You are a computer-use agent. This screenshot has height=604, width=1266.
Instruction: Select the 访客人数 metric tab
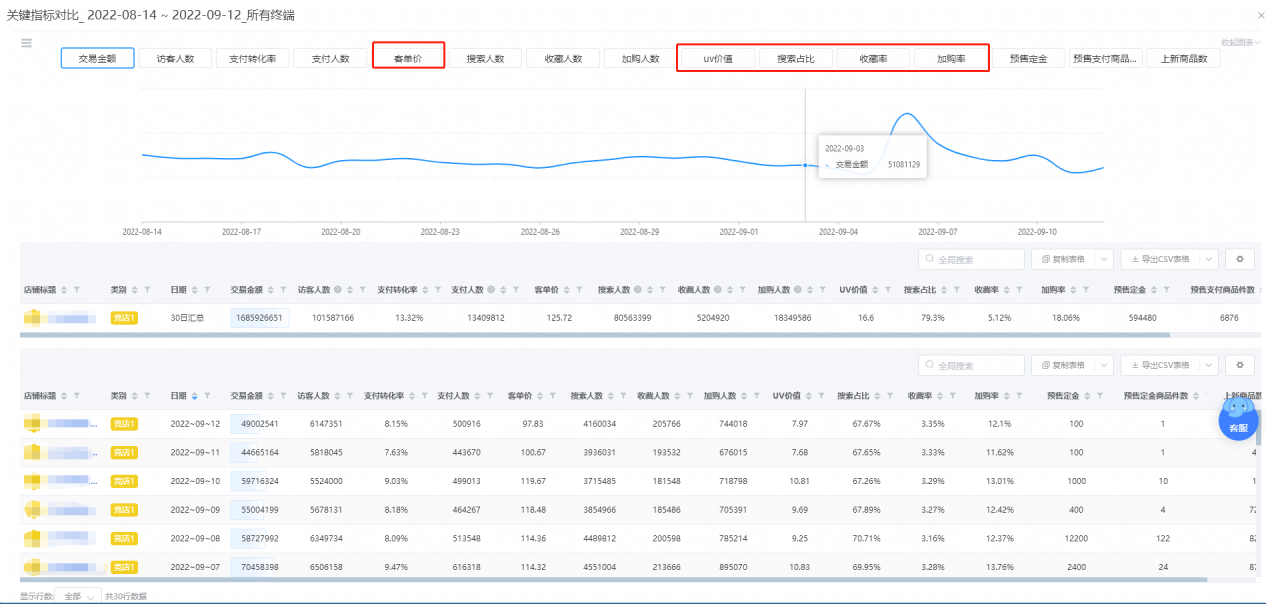click(x=175, y=59)
